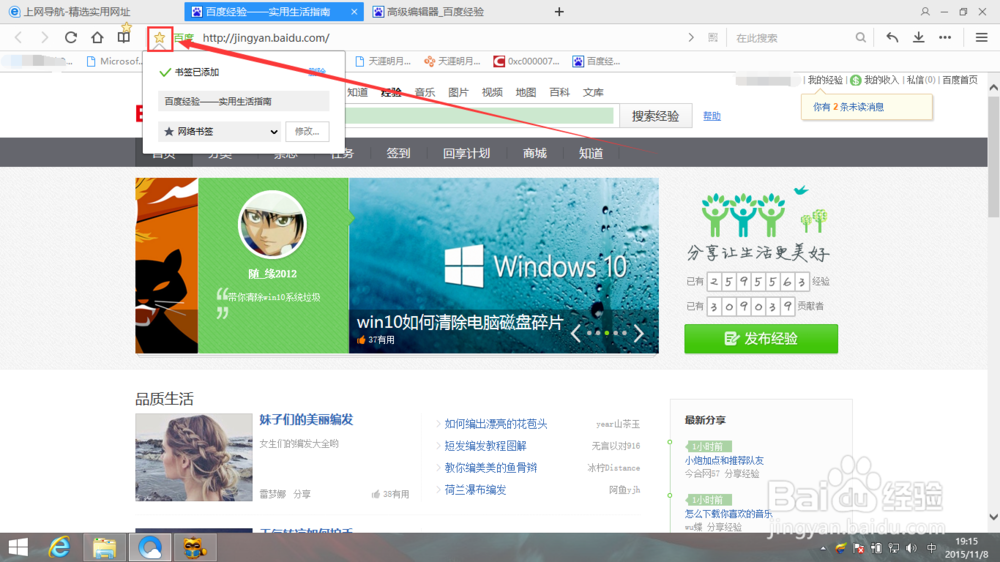Click the 随_缘2012 user avatar

point(272,225)
